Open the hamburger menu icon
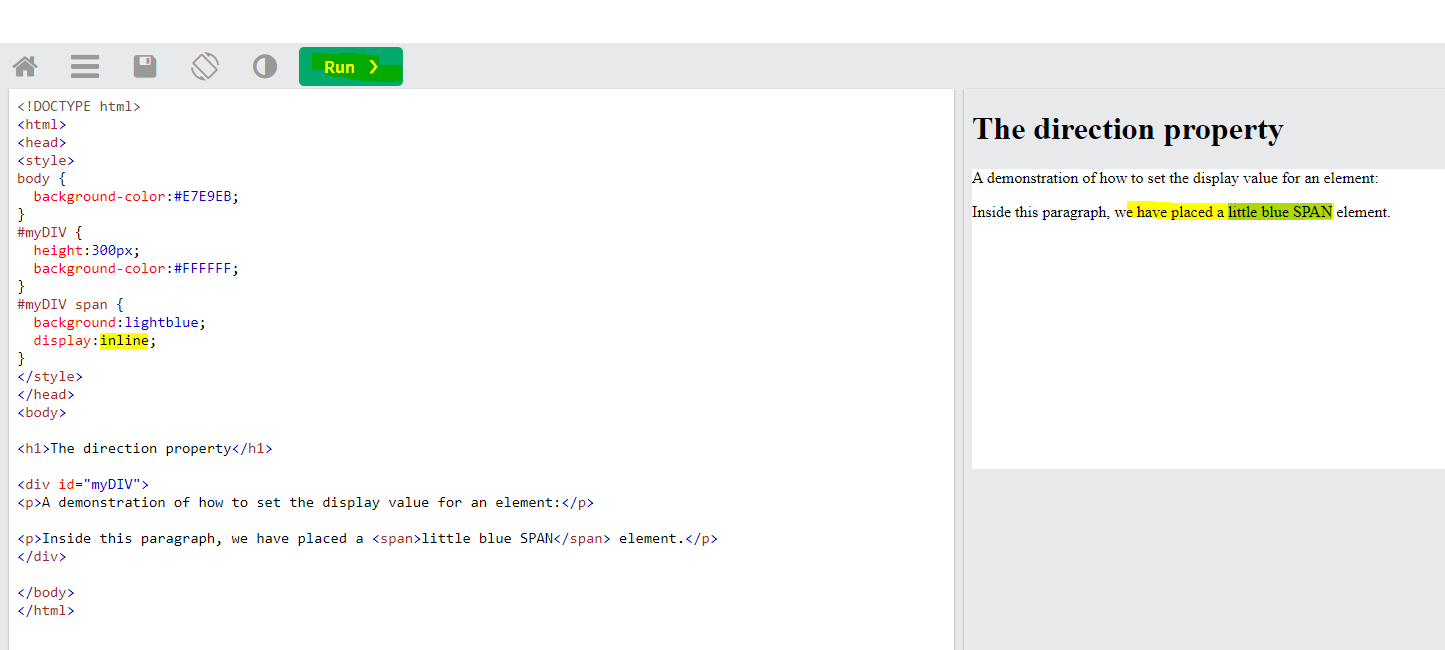Screen dimensions: 1445x650 [x=85, y=67]
